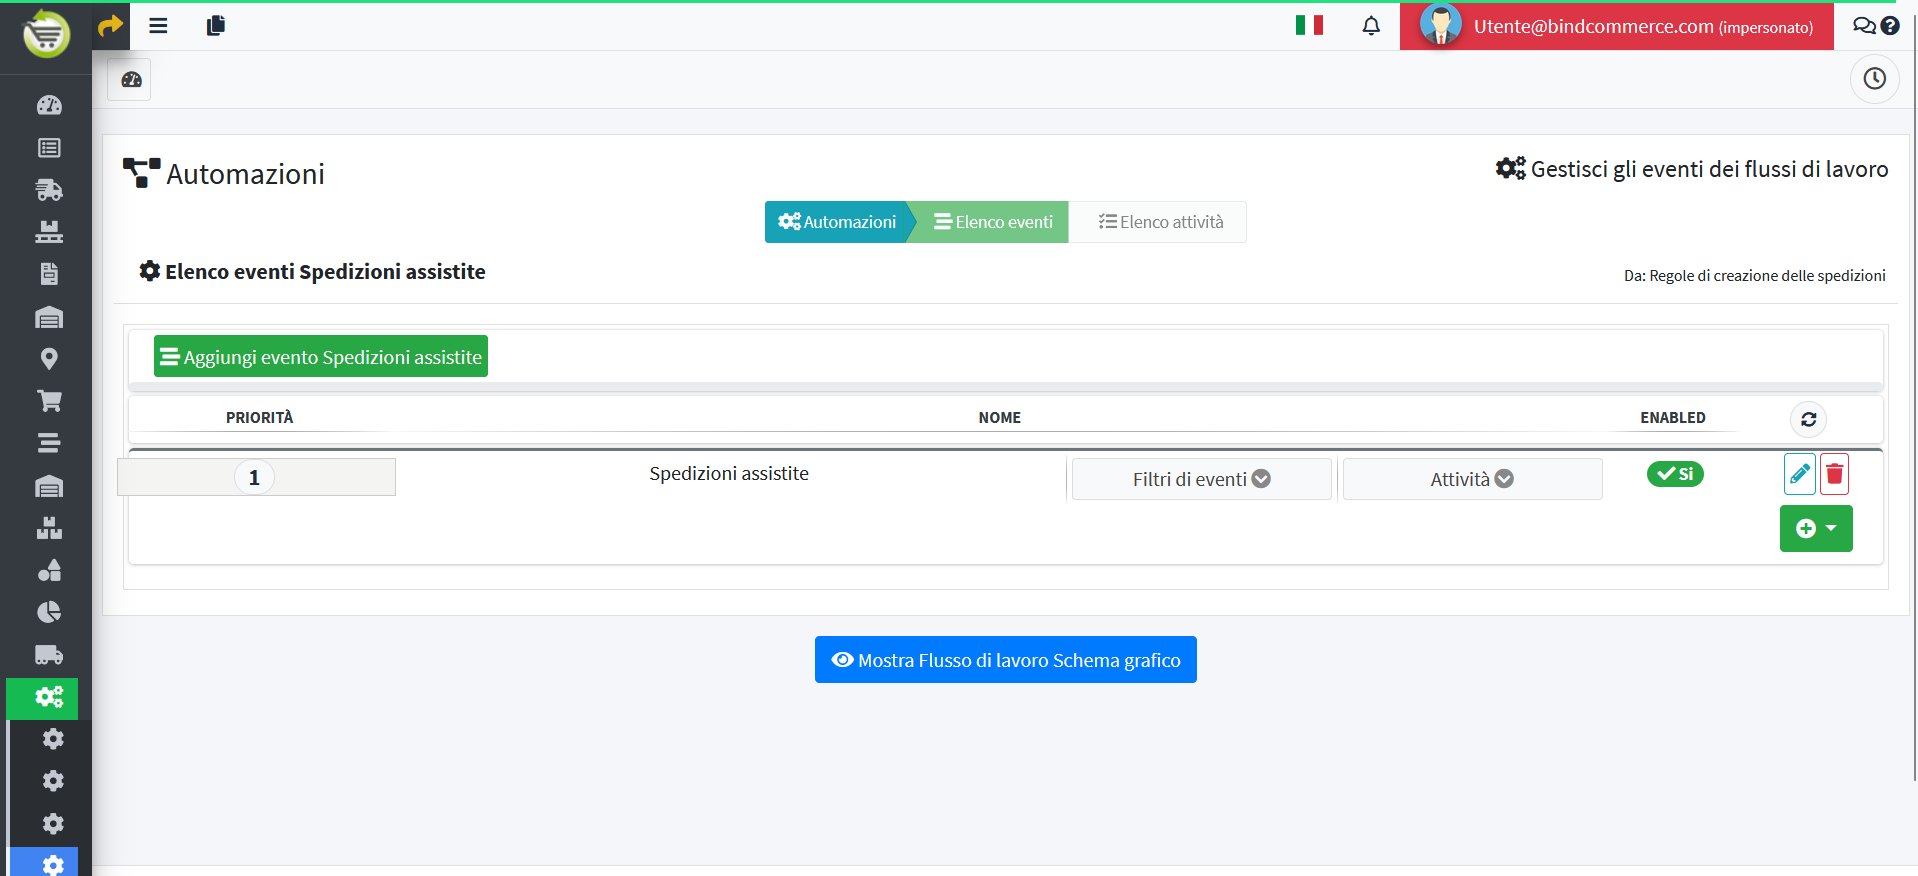The height and width of the screenshot is (876, 1918).
Task: Switch to the Elenco attività tab
Action: coord(1160,222)
